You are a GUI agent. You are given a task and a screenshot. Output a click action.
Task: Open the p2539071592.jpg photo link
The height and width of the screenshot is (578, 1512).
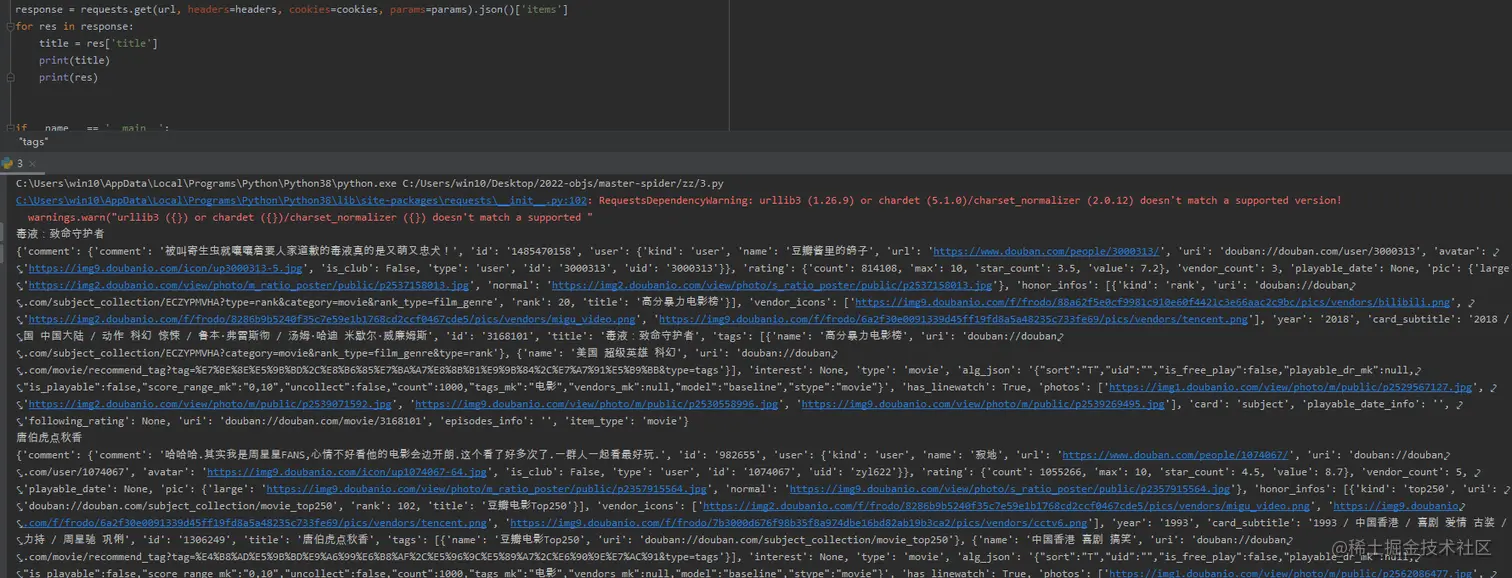pos(211,404)
